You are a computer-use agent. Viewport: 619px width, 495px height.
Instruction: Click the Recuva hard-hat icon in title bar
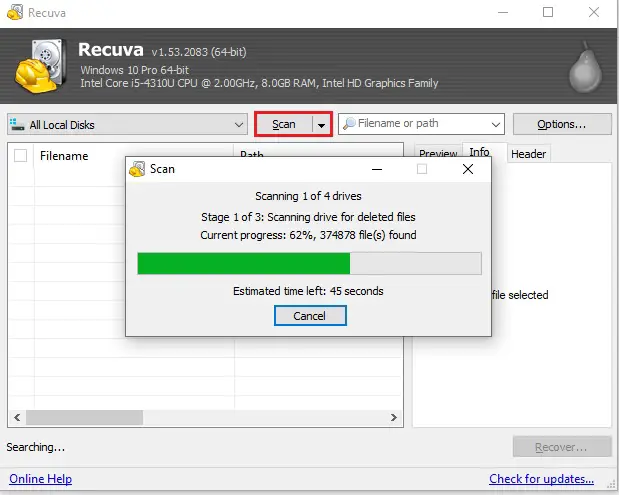click(15, 12)
